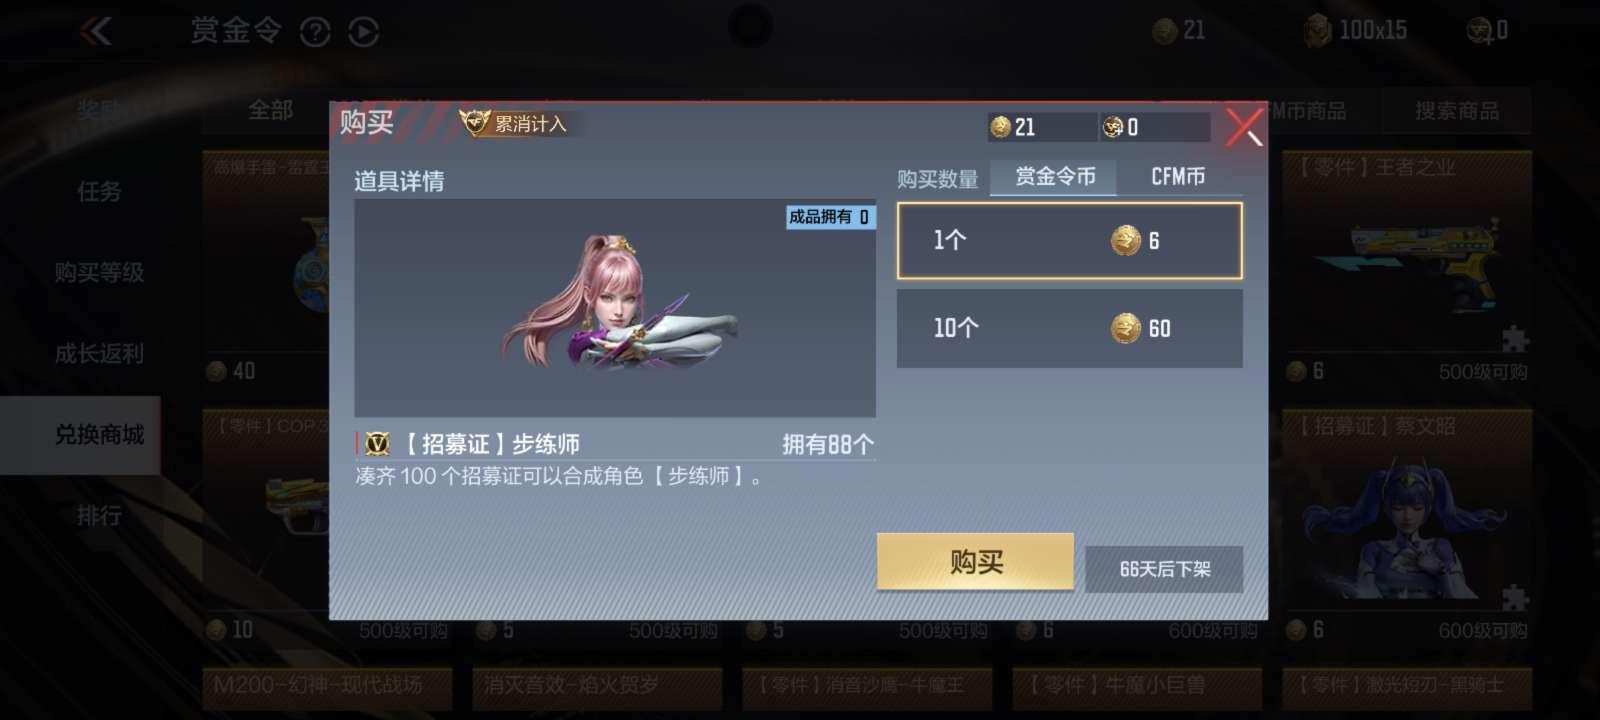Select the 蔡文昭 recruitment card thumbnail
The image size is (1600, 720).
coord(1407,520)
